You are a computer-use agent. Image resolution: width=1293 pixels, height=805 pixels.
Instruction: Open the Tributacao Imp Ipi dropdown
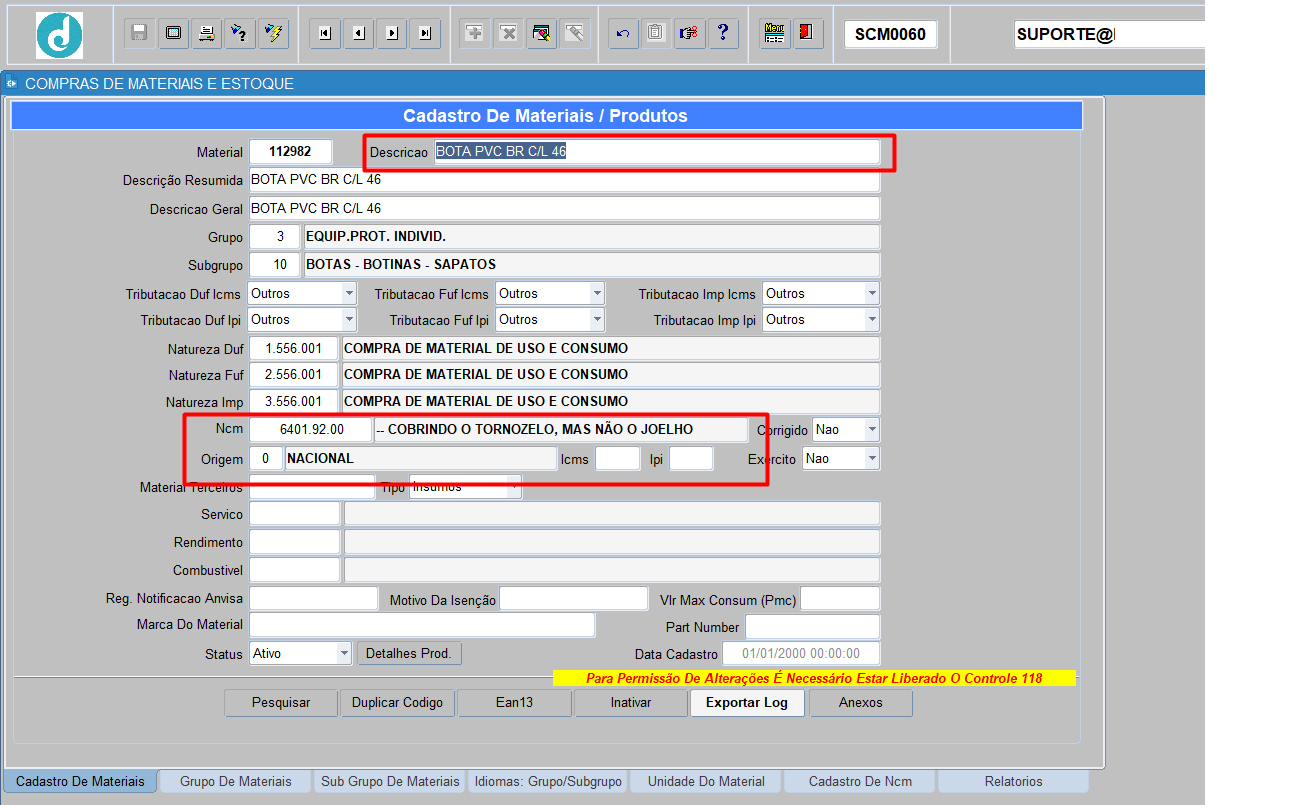(x=872, y=319)
